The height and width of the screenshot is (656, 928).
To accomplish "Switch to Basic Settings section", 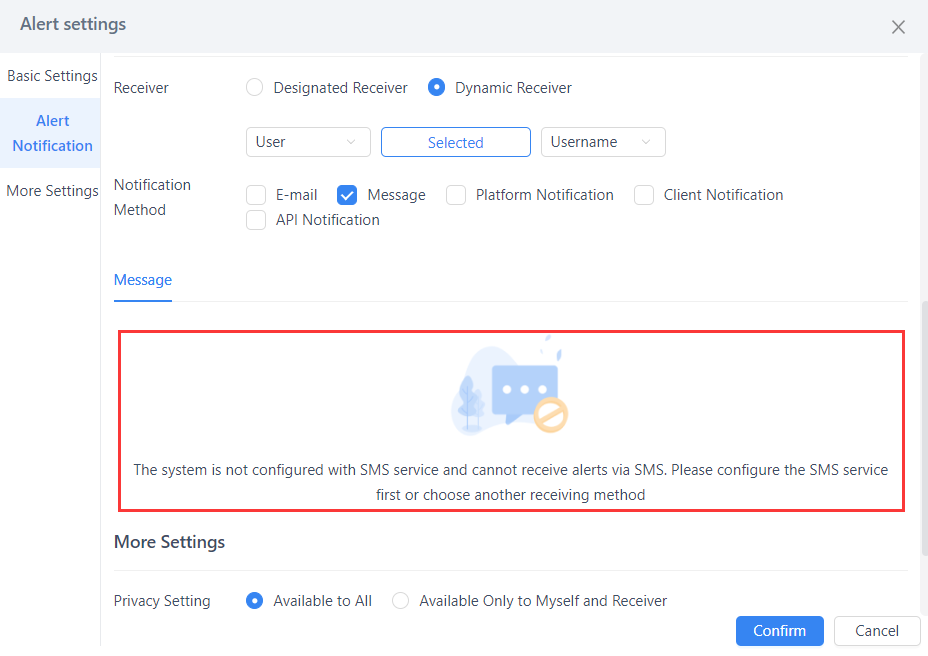I will pyautogui.click(x=52, y=75).
